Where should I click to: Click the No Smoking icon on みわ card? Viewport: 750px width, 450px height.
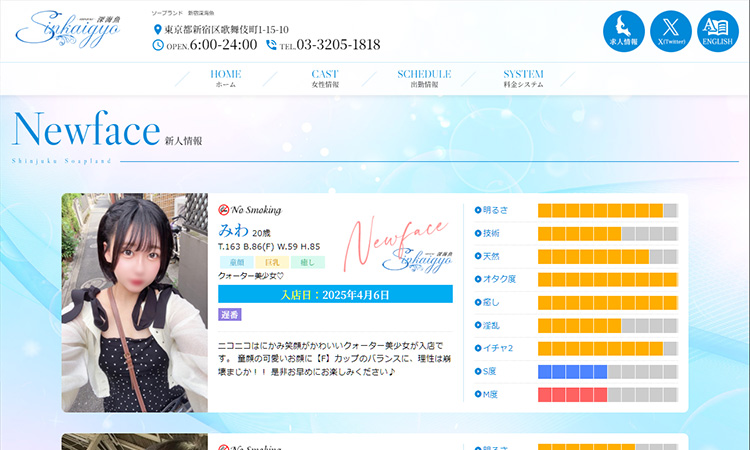223,209
